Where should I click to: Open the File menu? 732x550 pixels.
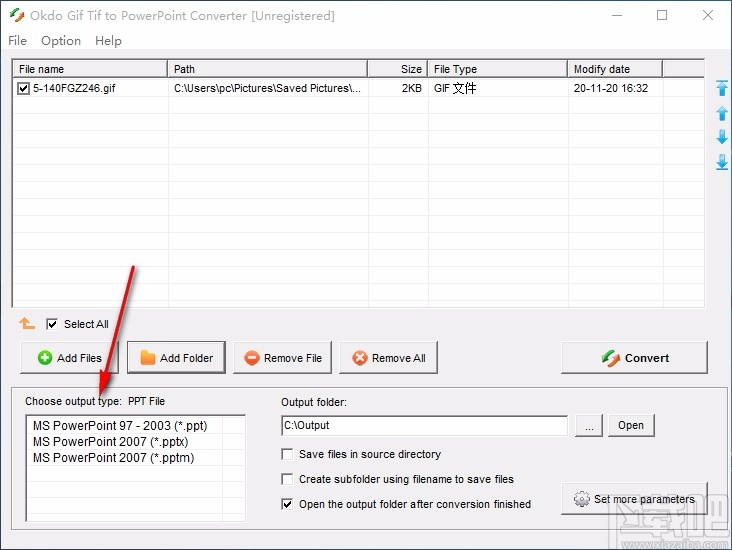click(17, 41)
